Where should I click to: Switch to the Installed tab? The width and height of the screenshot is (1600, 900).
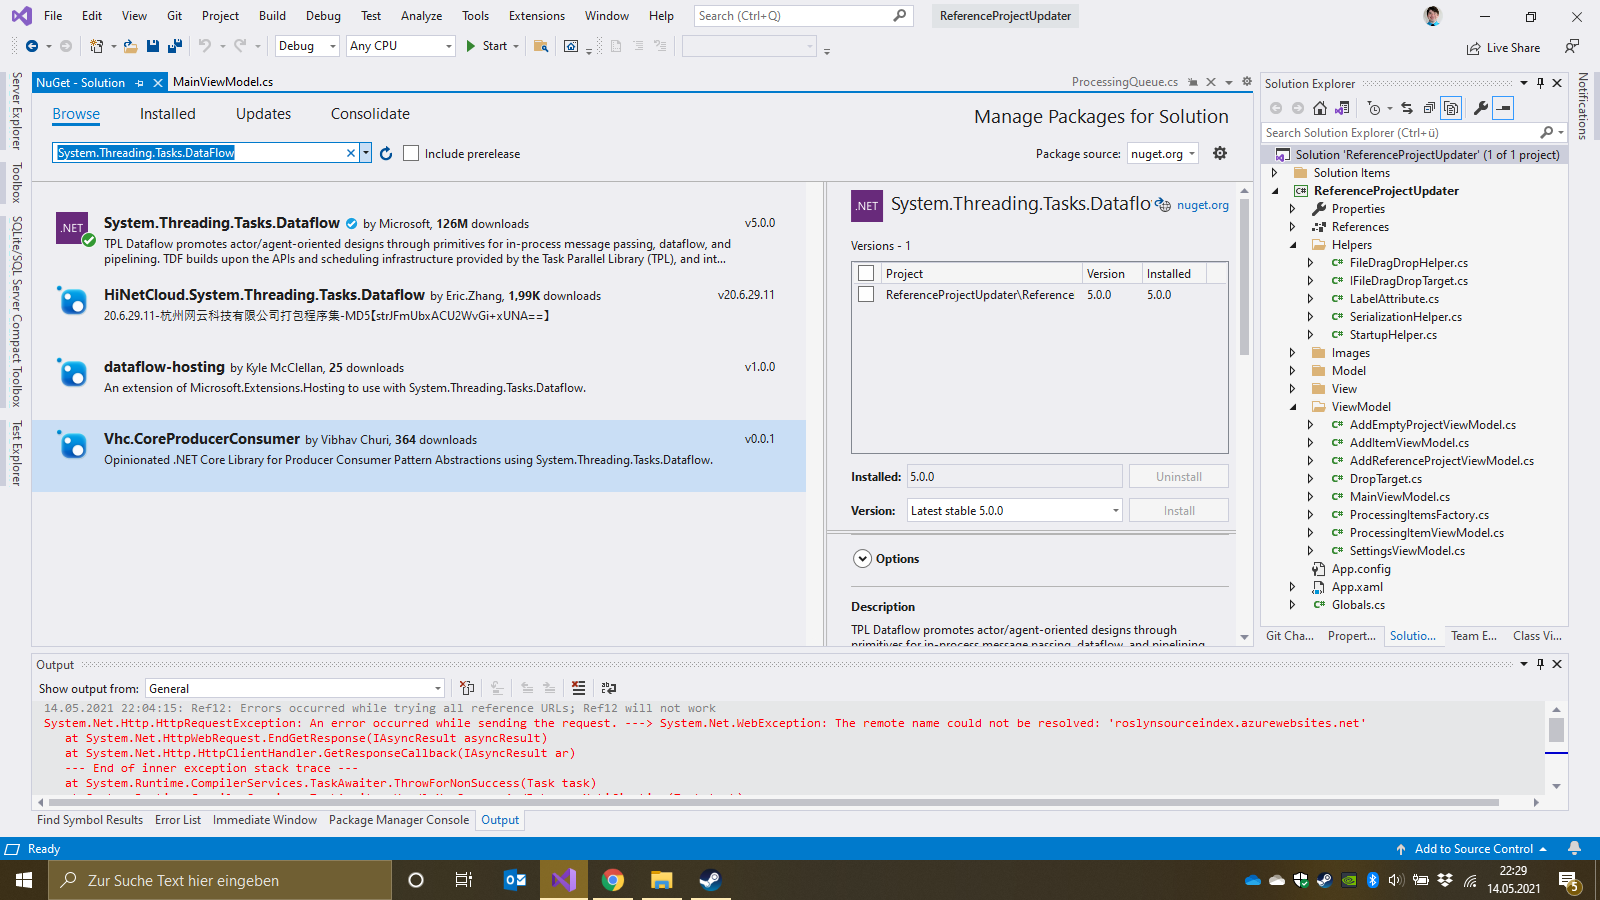click(168, 114)
